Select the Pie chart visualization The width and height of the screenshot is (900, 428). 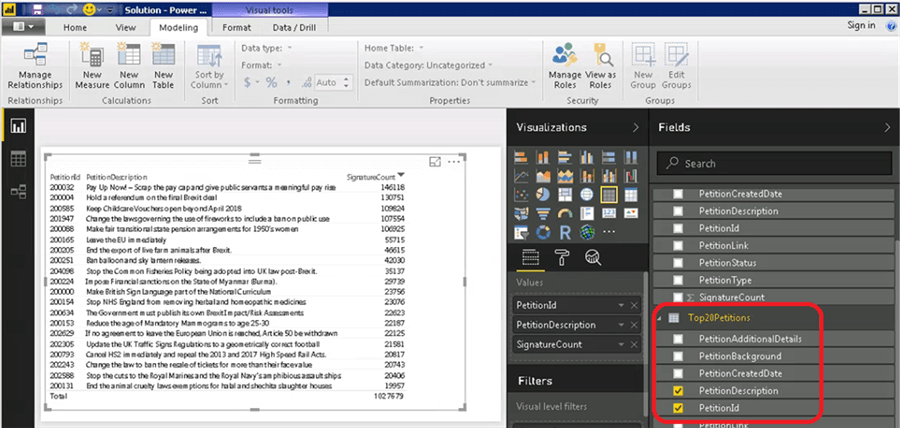[543, 195]
